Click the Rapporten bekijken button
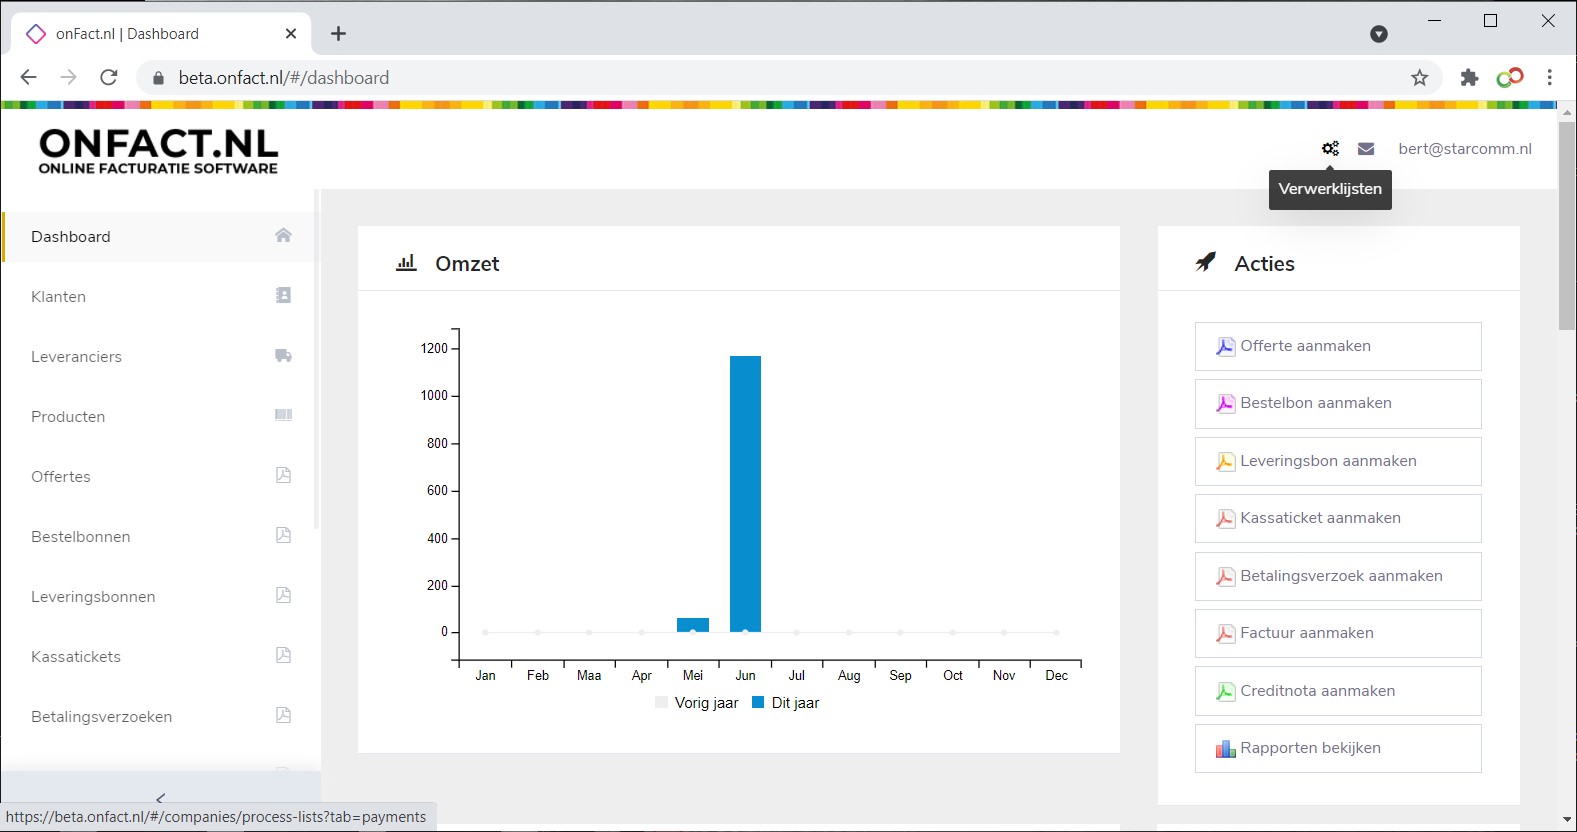Viewport: 1577px width, 832px height. coord(1337,748)
